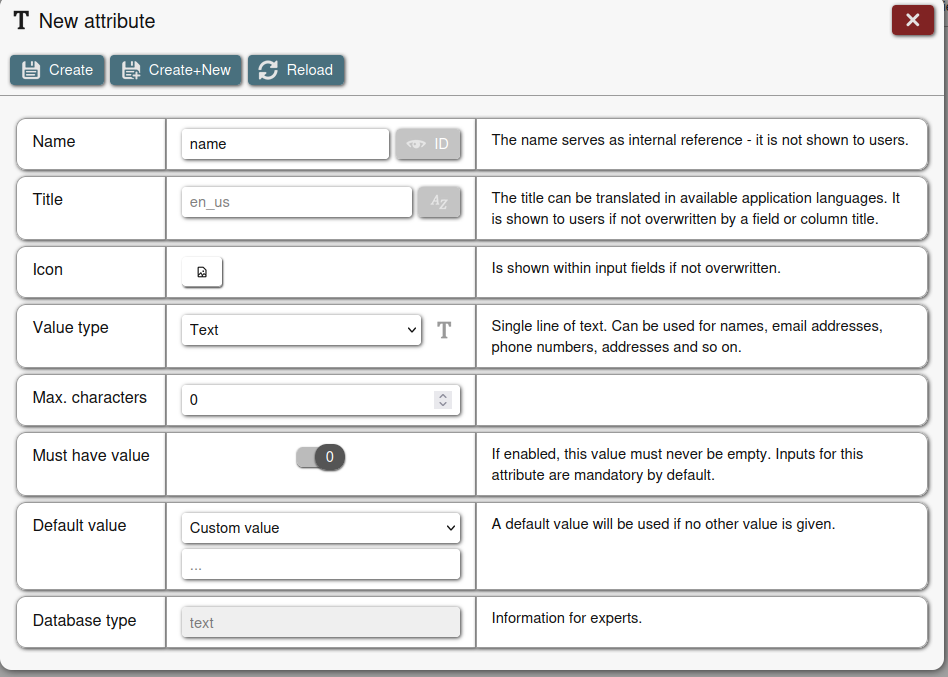Click the T text type icon beside Value type
Viewport: 948px width, 677px height.
(444, 330)
